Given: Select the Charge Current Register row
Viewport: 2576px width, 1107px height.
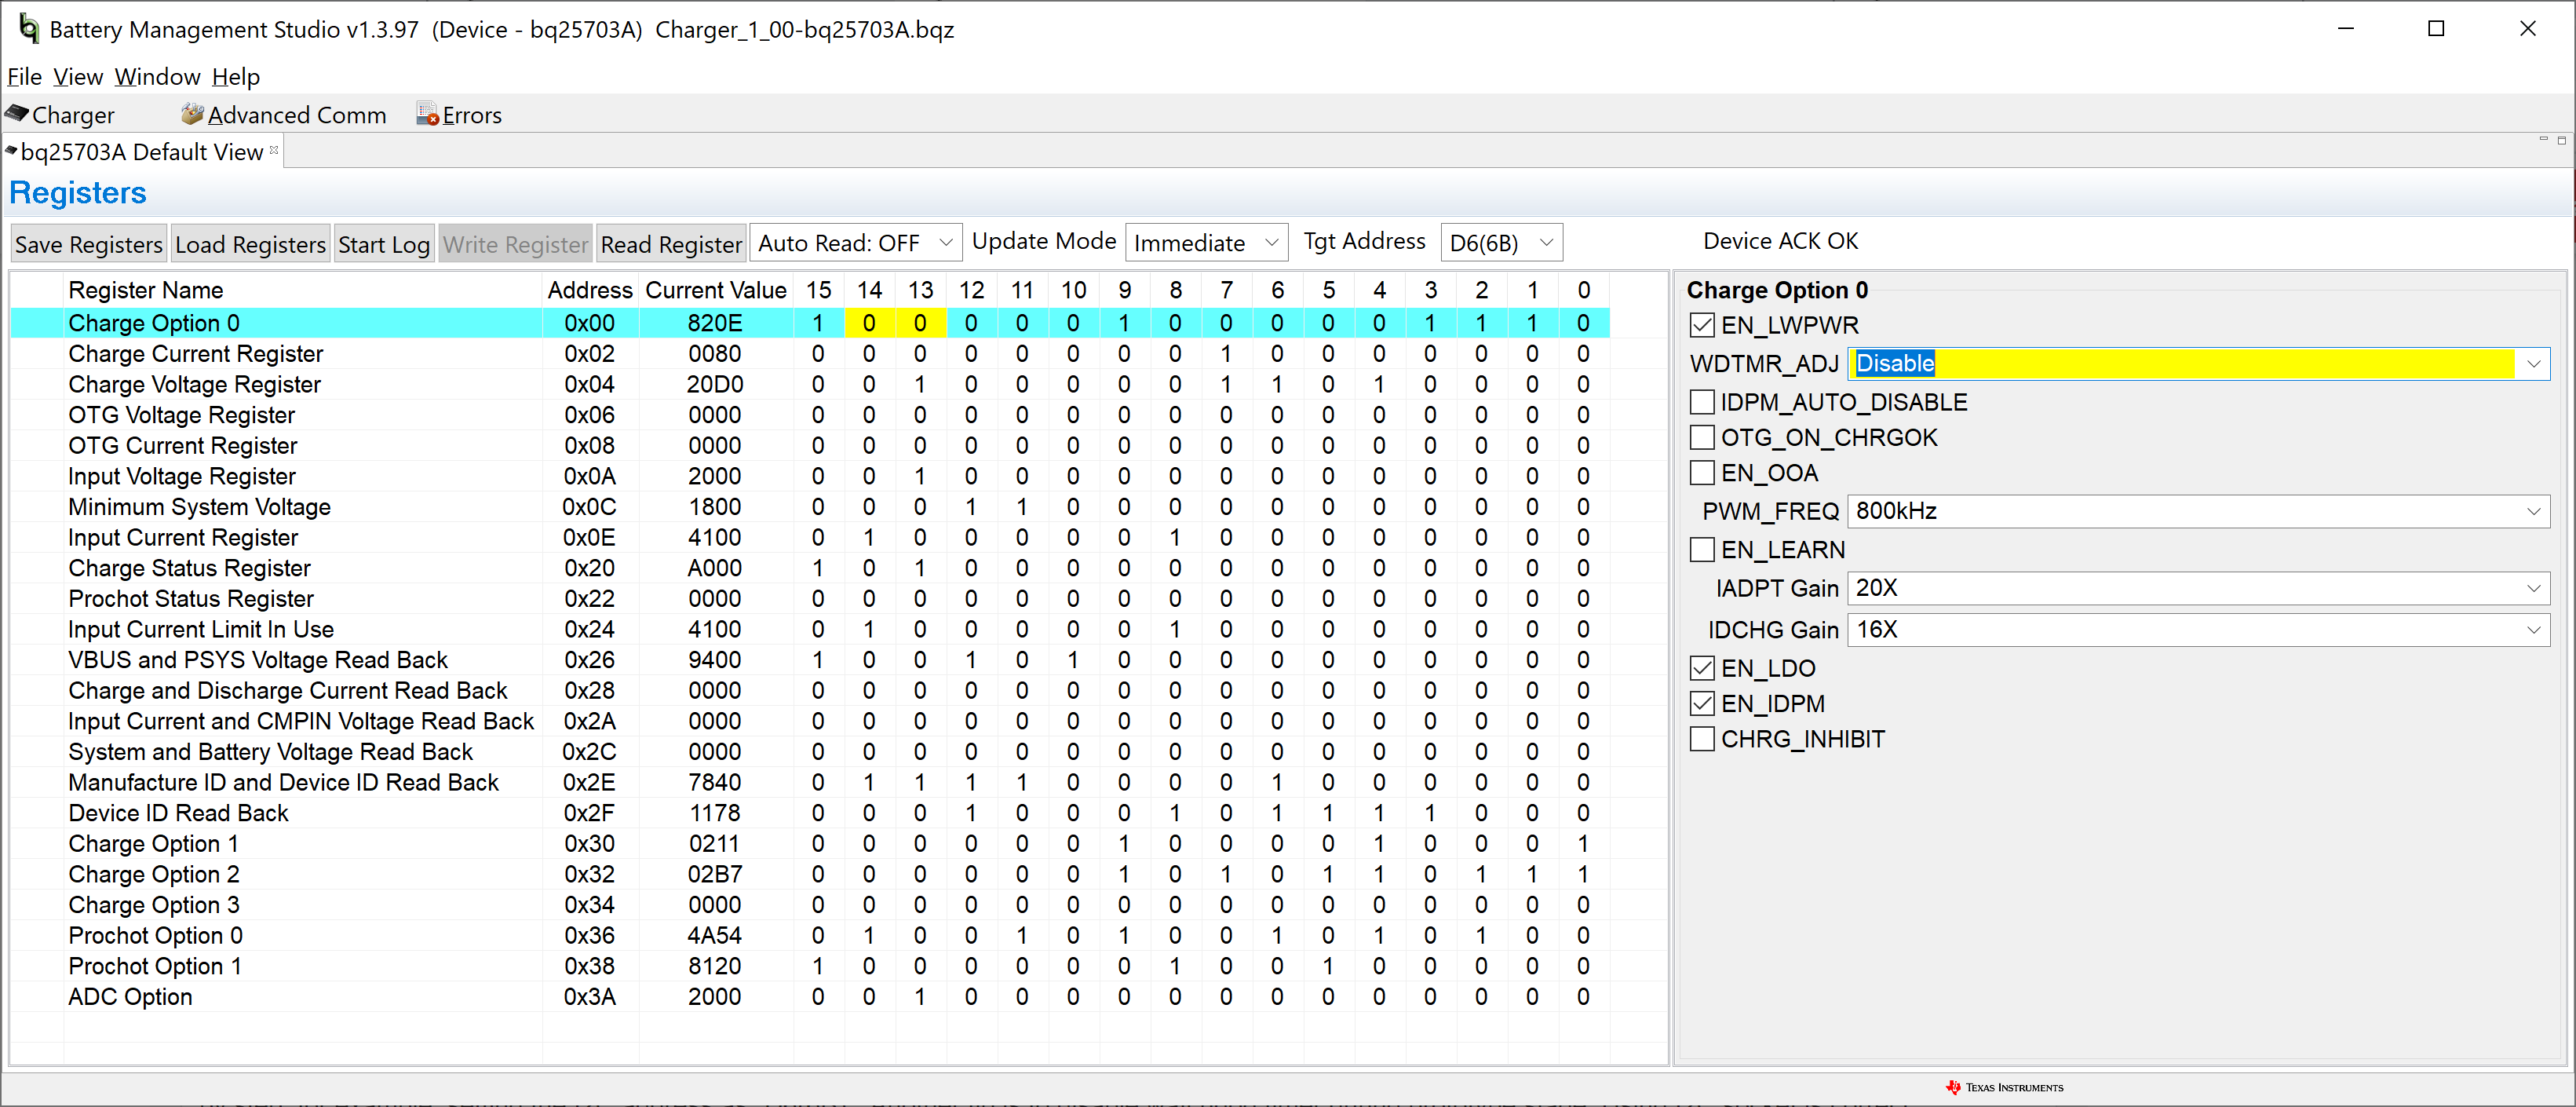Looking at the screenshot, I should (x=810, y=354).
